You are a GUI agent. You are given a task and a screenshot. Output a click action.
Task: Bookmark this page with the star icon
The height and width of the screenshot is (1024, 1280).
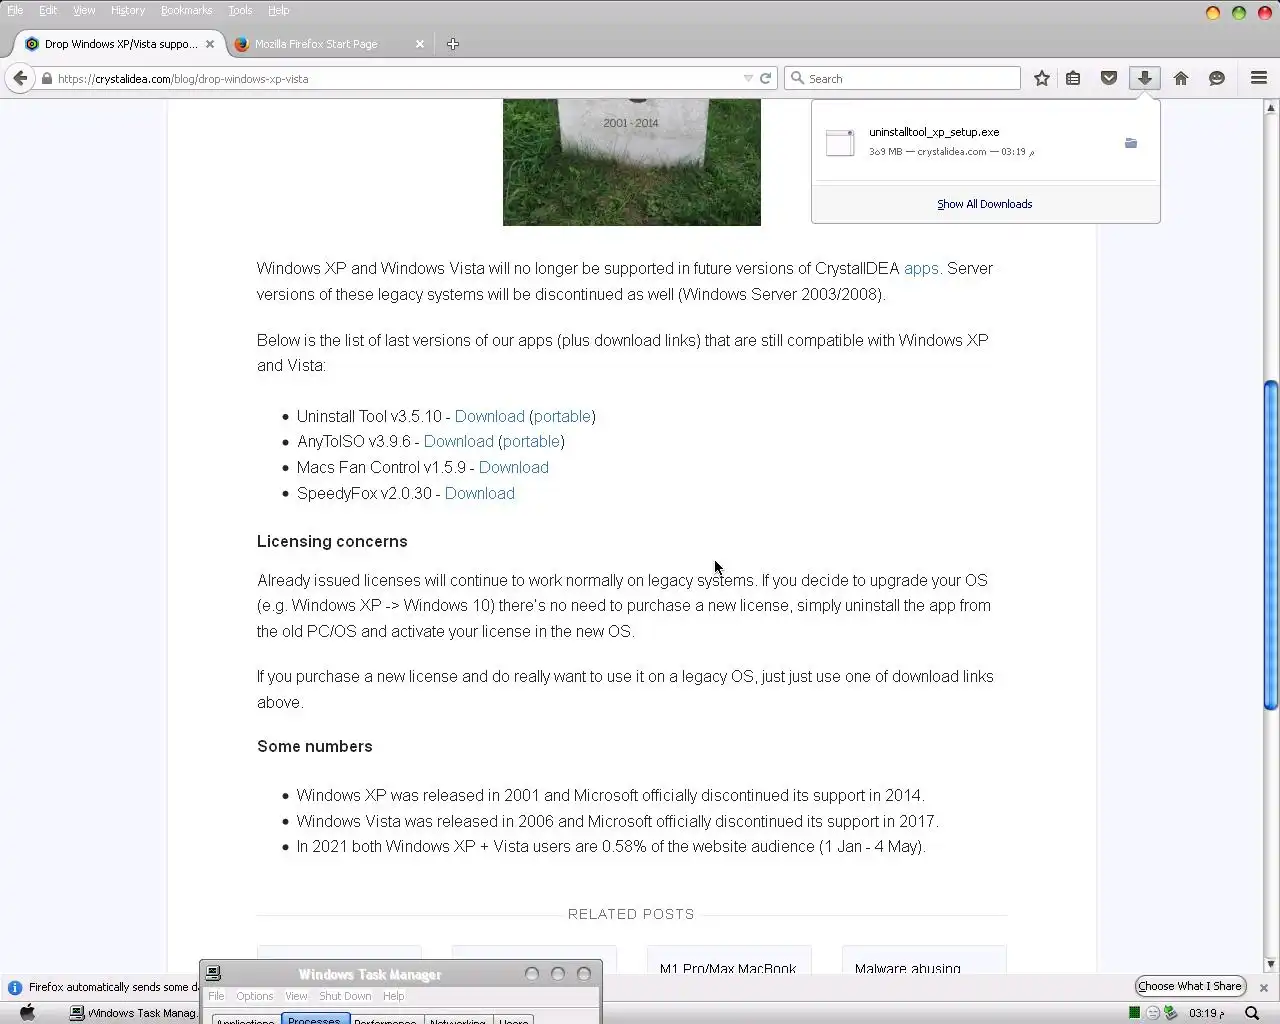[1042, 78]
